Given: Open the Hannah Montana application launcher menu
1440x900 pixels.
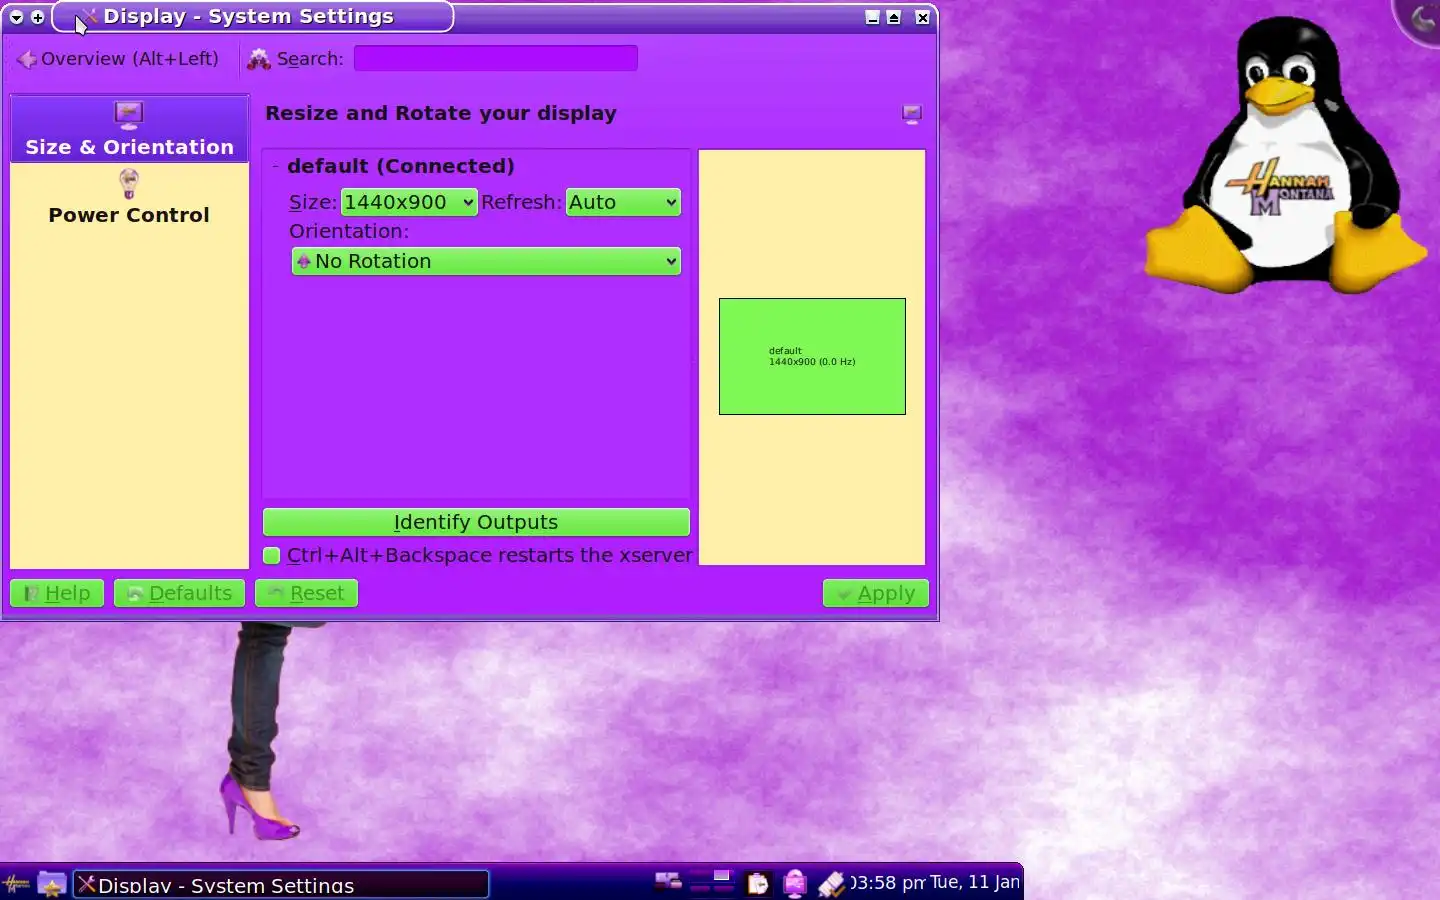Looking at the screenshot, I should coord(16,884).
